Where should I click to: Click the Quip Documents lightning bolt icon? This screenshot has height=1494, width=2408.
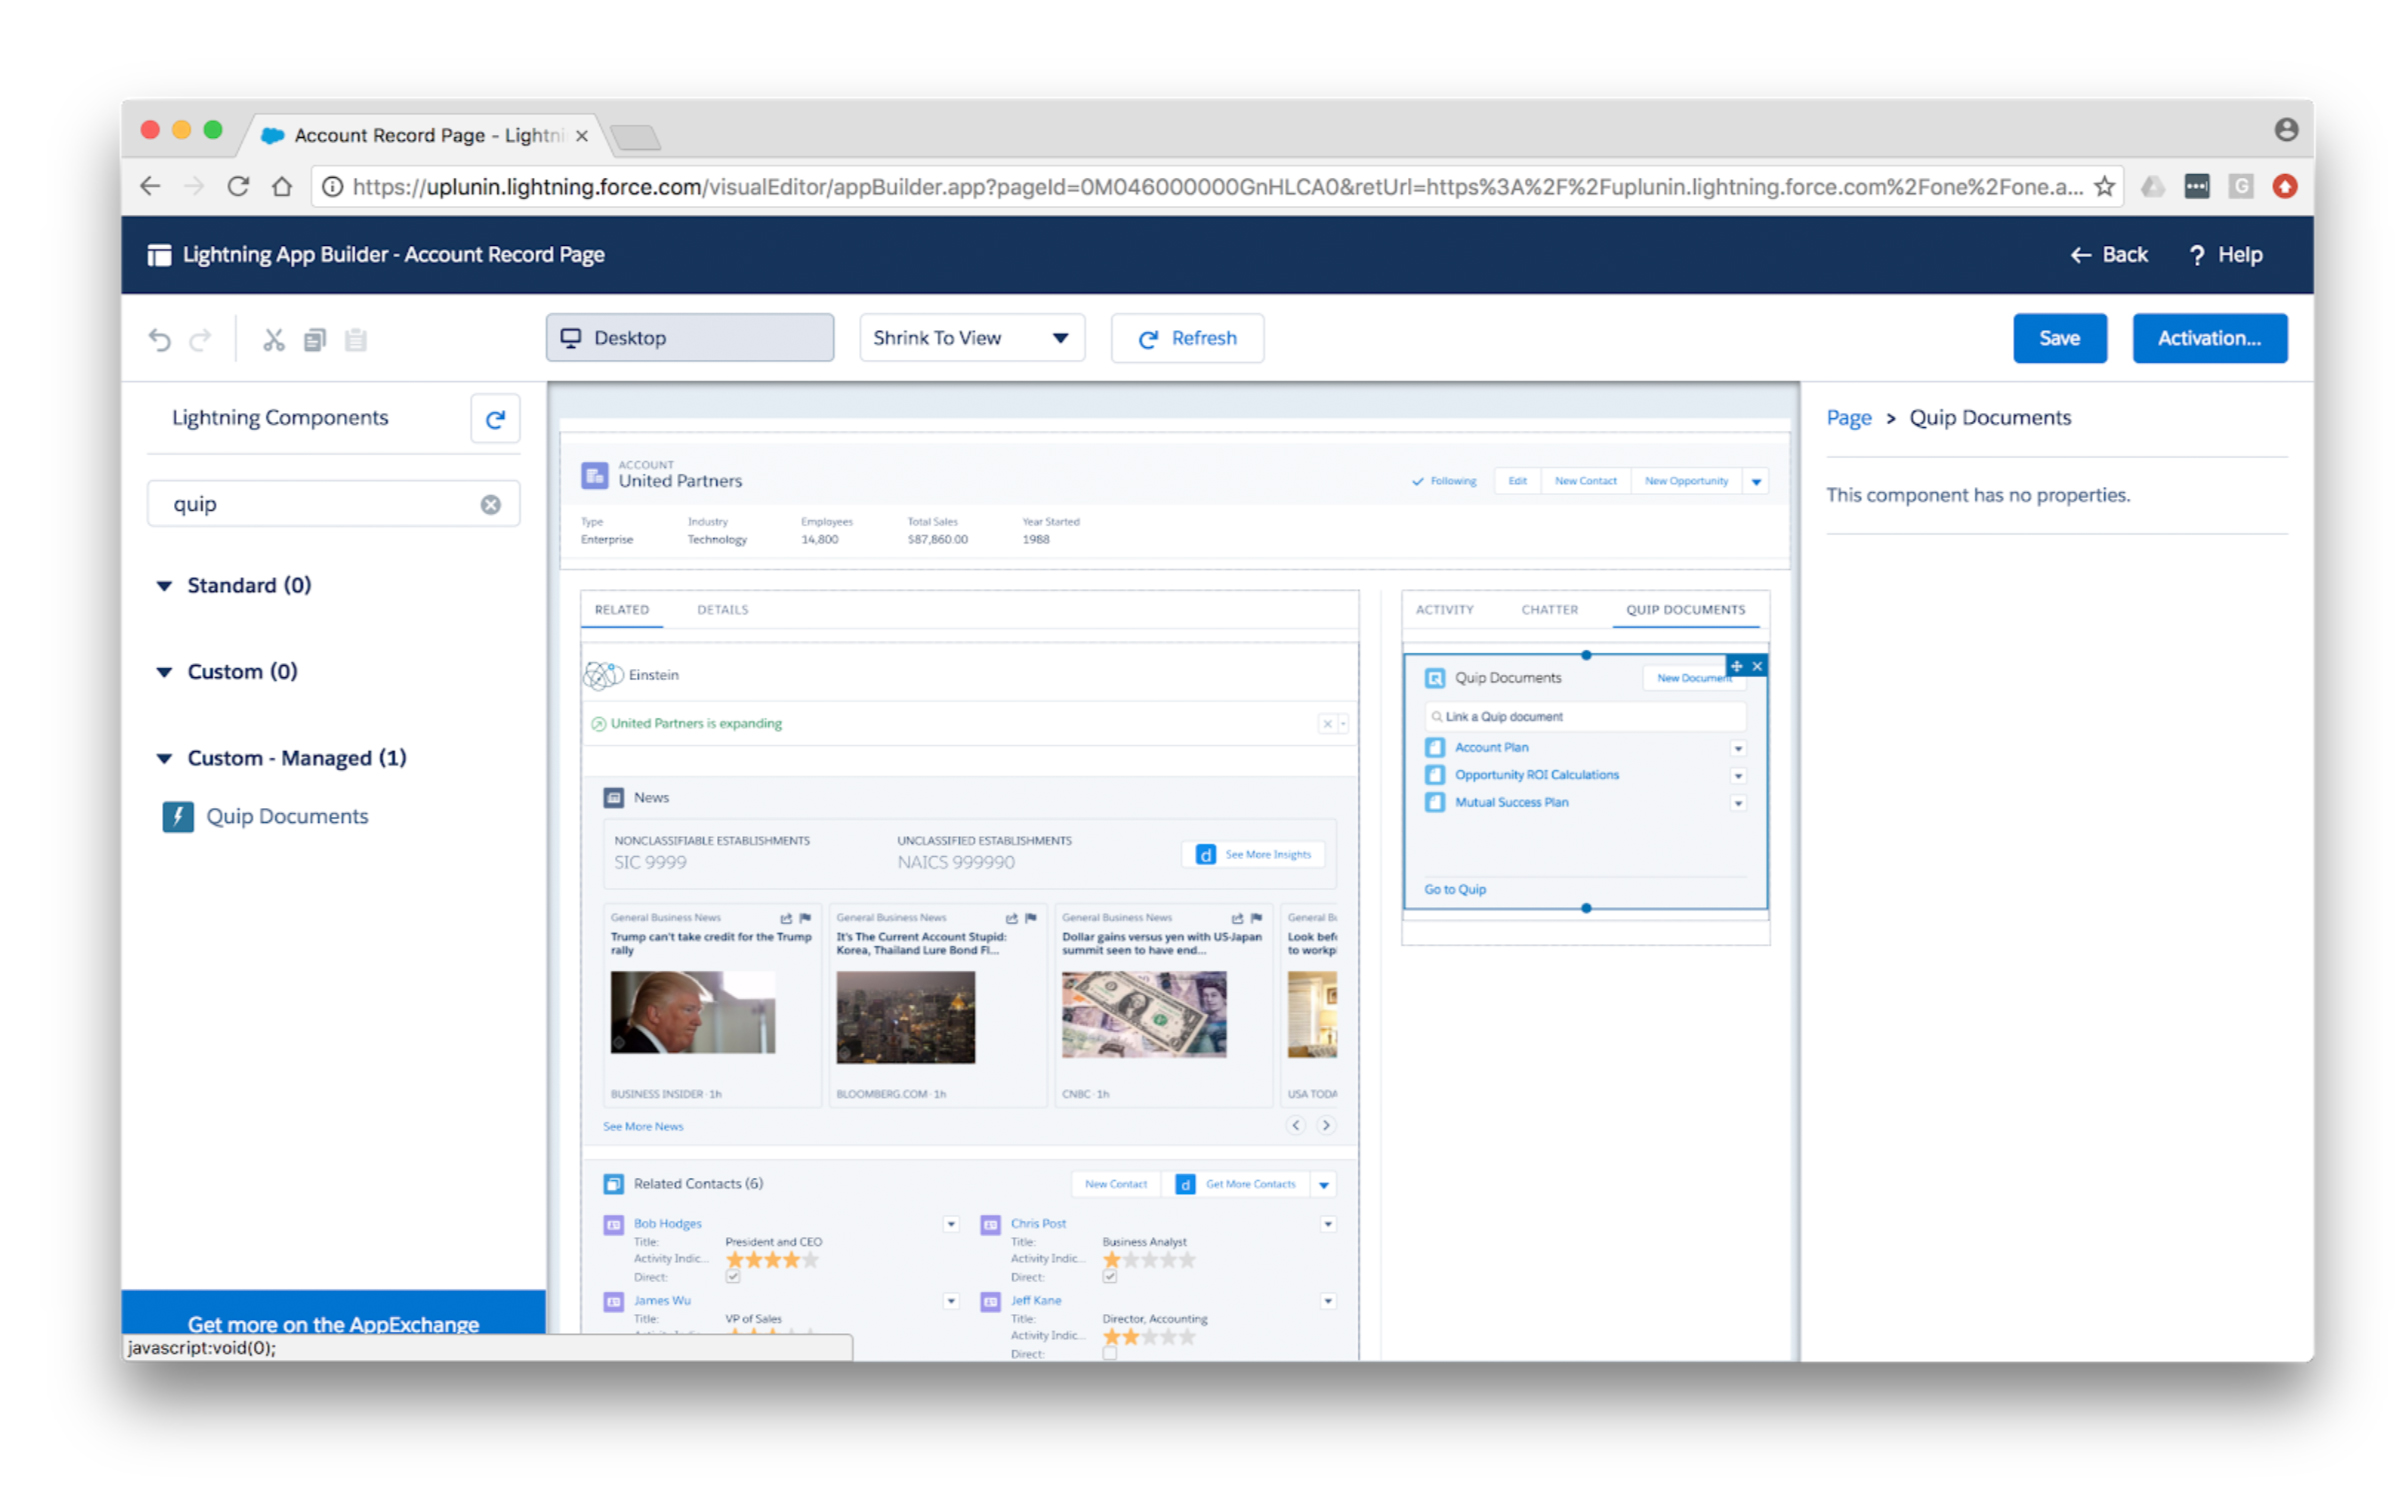[x=178, y=816]
